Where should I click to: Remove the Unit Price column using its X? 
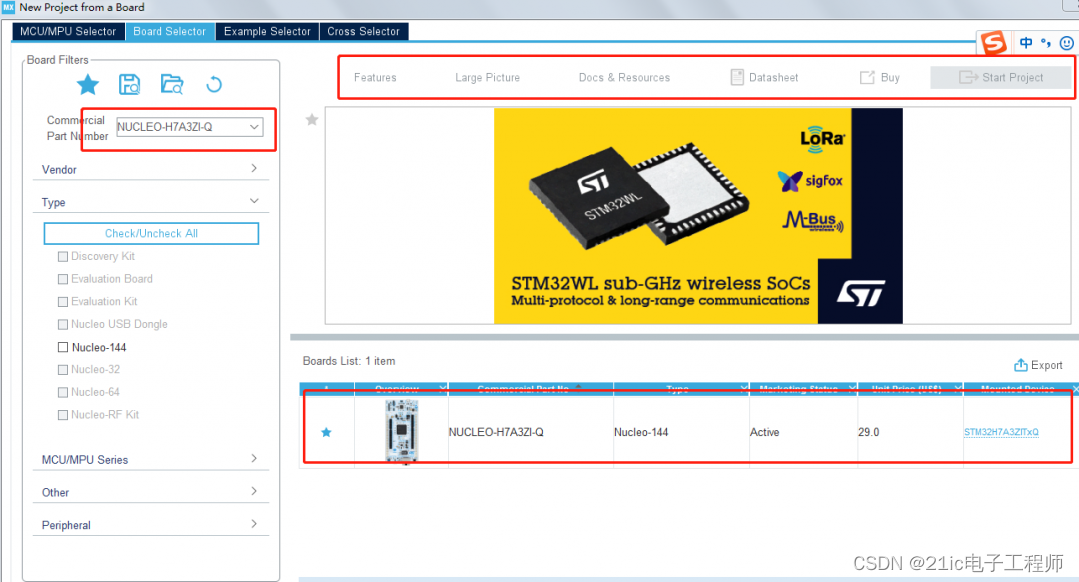(x=958, y=389)
